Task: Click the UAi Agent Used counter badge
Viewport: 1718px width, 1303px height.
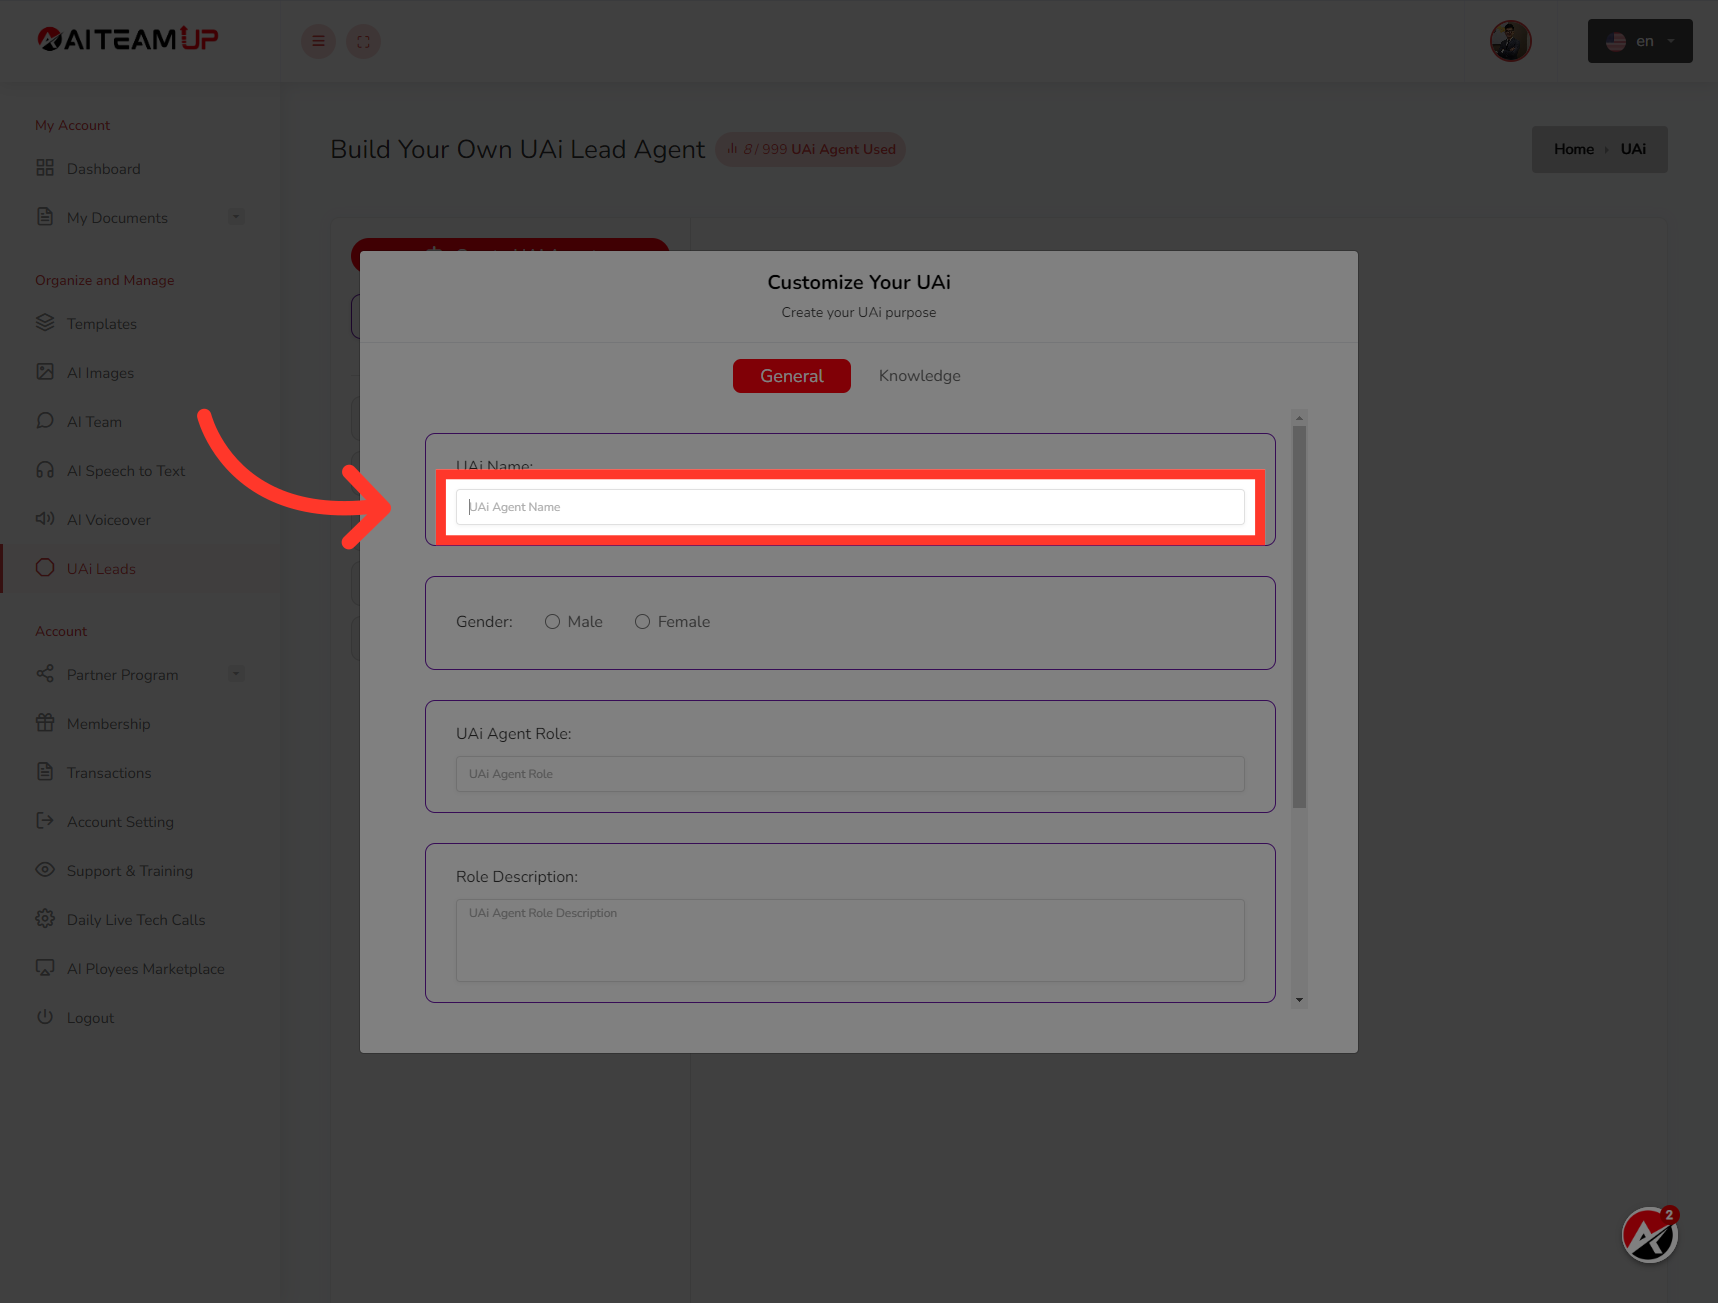Action: click(x=810, y=149)
